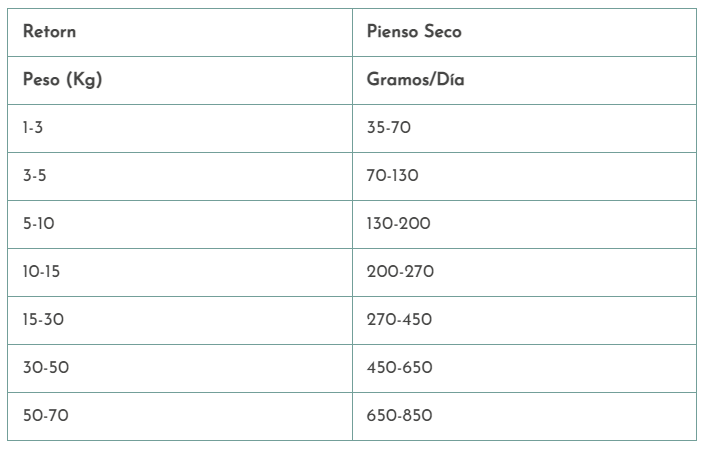Click the text 'Retorn' in the table

[49, 32]
